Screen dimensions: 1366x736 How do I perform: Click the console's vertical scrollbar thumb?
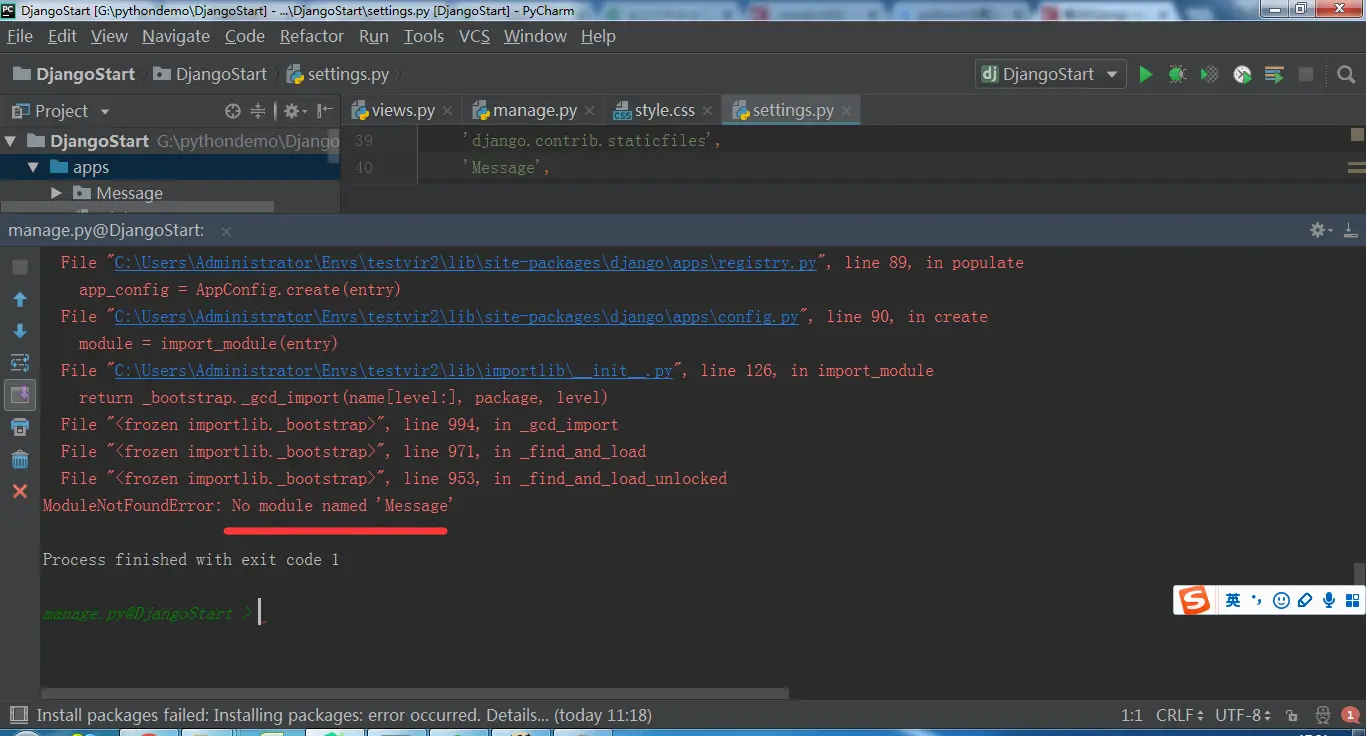pos(1359,575)
